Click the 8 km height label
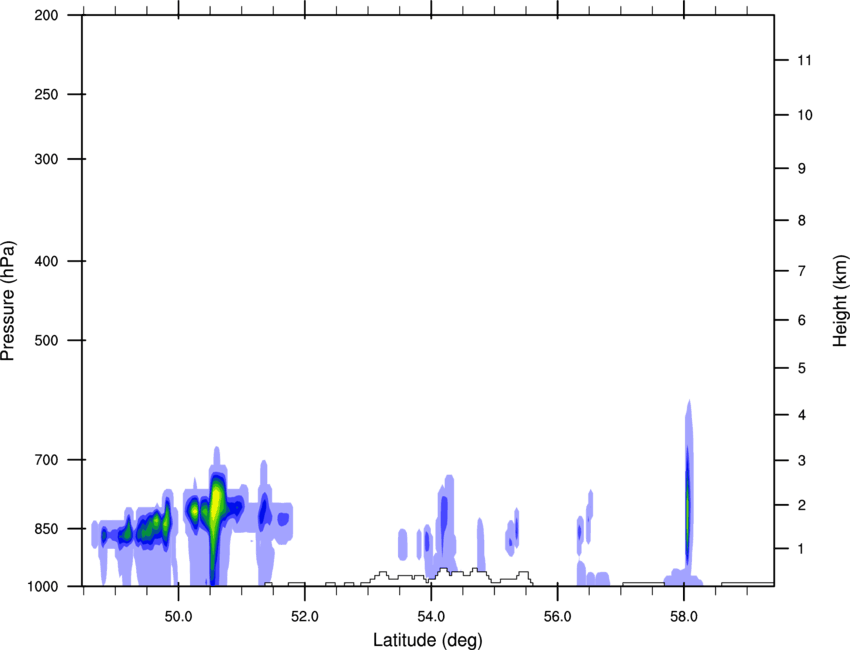 (x=802, y=220)
